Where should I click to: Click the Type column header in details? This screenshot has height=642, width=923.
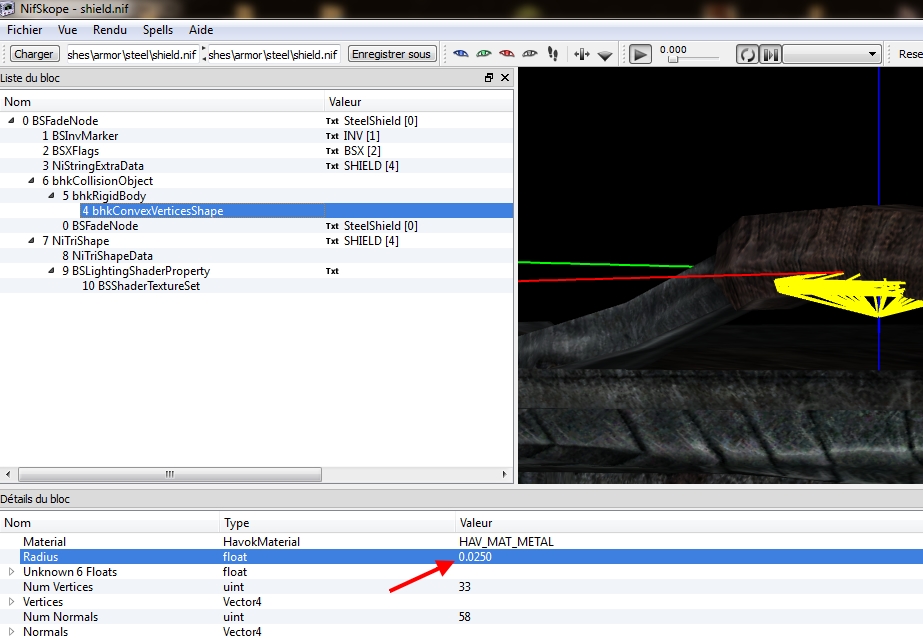tap(337, 523)
